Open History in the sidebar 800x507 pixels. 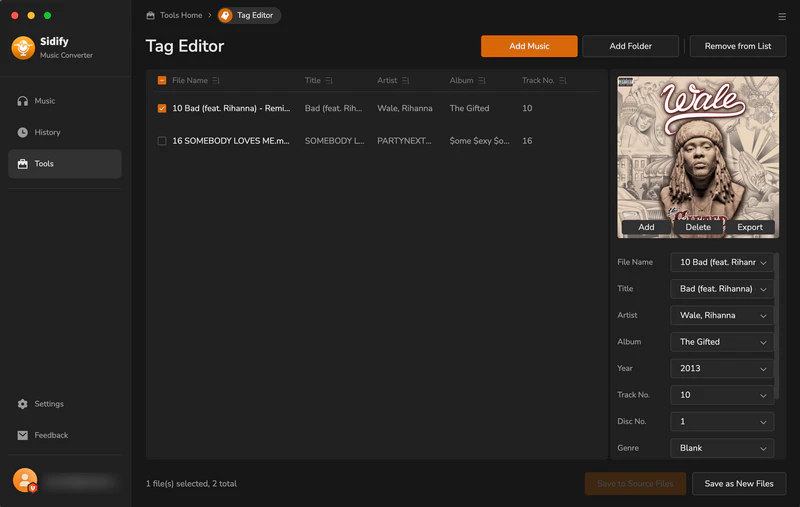(x=65, y=133)
